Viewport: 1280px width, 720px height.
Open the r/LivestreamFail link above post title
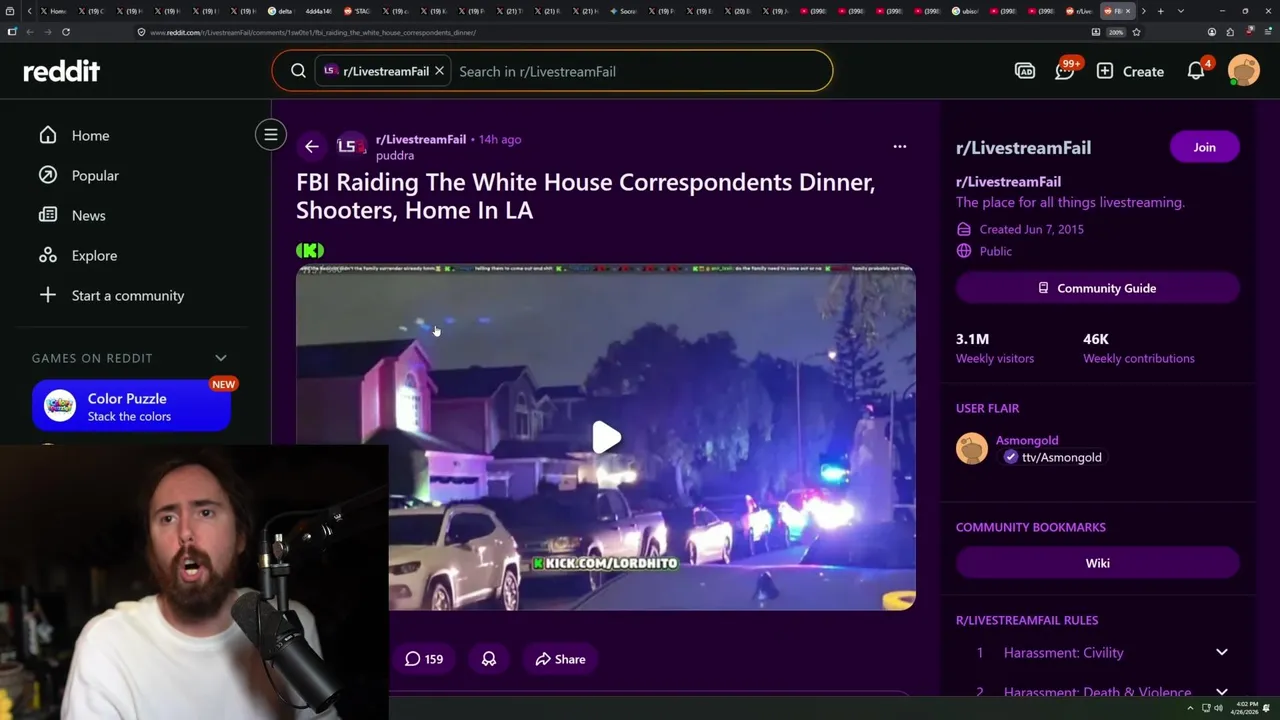(421, 139)
